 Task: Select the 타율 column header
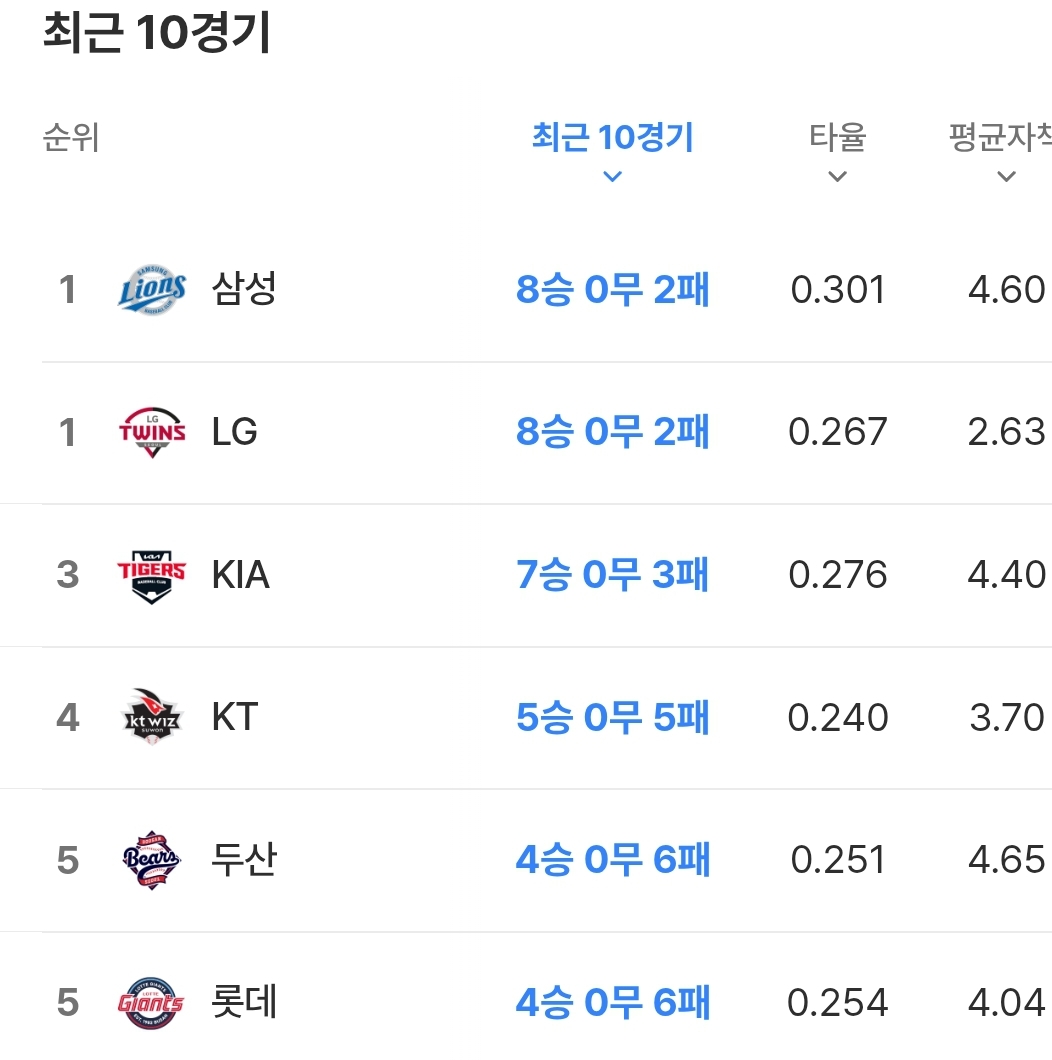point(838,138)
